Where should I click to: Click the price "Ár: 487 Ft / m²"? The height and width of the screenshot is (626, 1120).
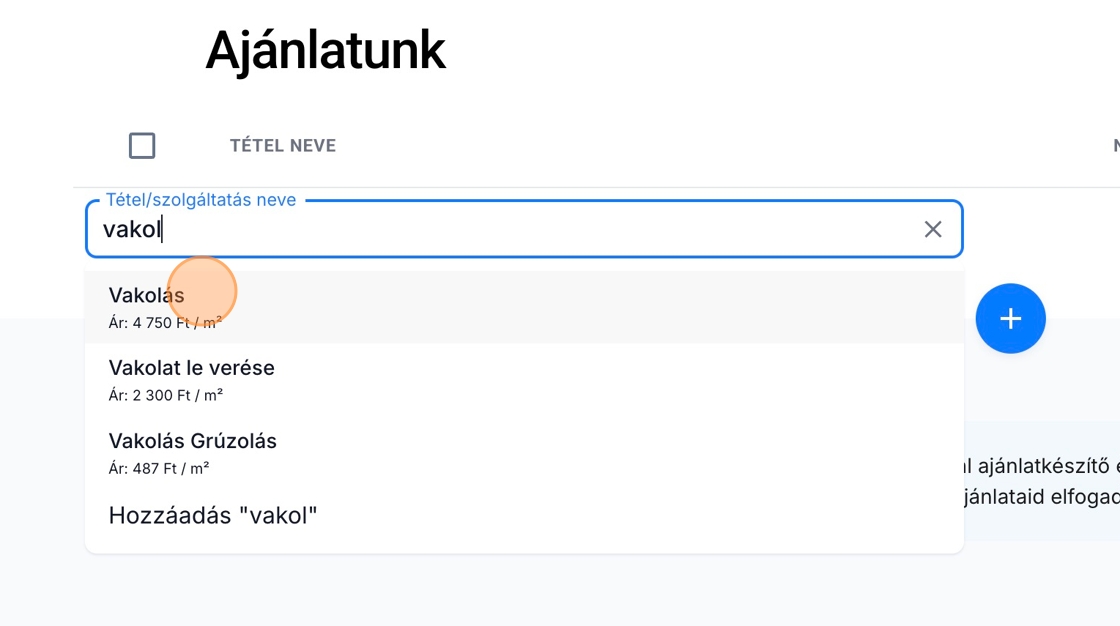point(158,468)
